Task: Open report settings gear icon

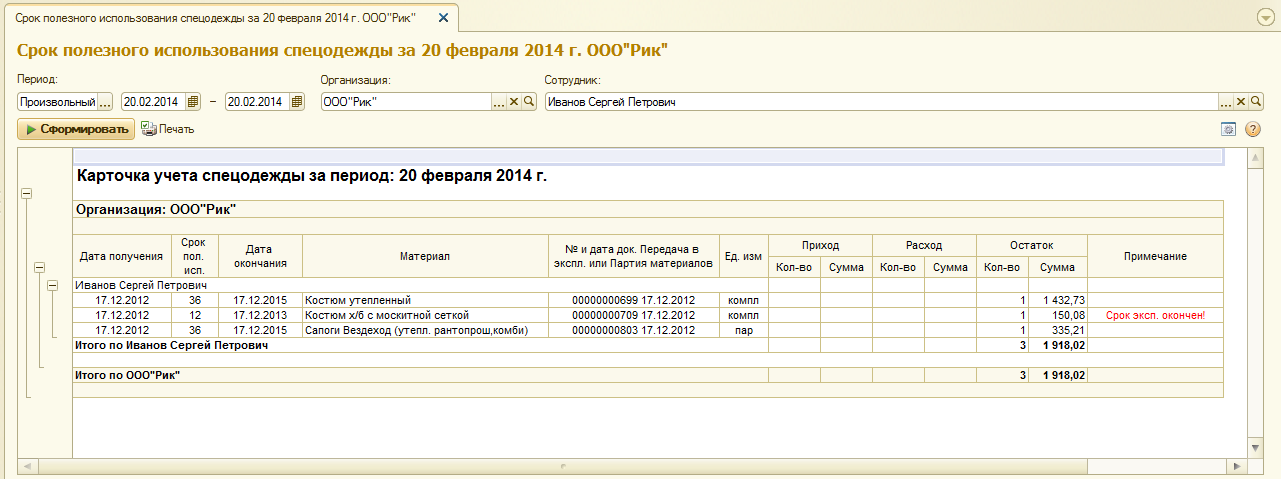Action: [x=1229, y=129]
